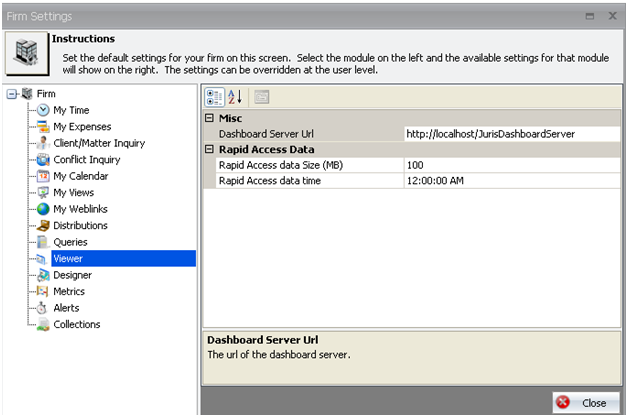Viewport: 628px width, 417px height.
Task: Open Property Pages toolbar button
Action: pyautogui.click(x=262, y=97)
